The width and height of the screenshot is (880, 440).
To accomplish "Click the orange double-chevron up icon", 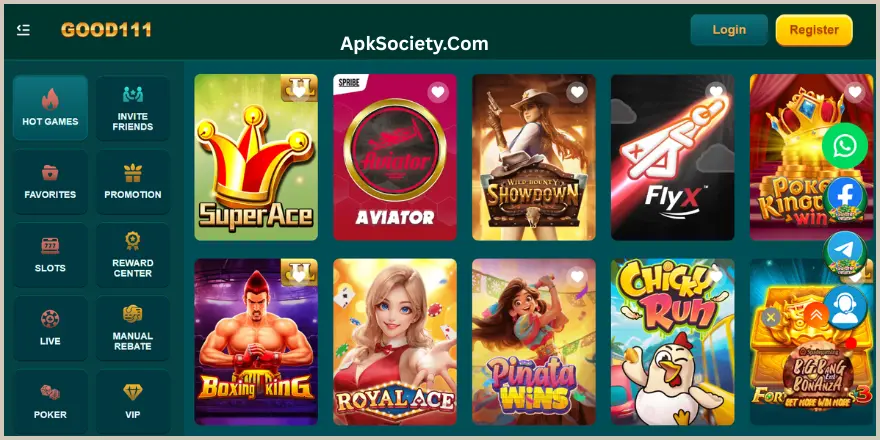I will (816, 315).
